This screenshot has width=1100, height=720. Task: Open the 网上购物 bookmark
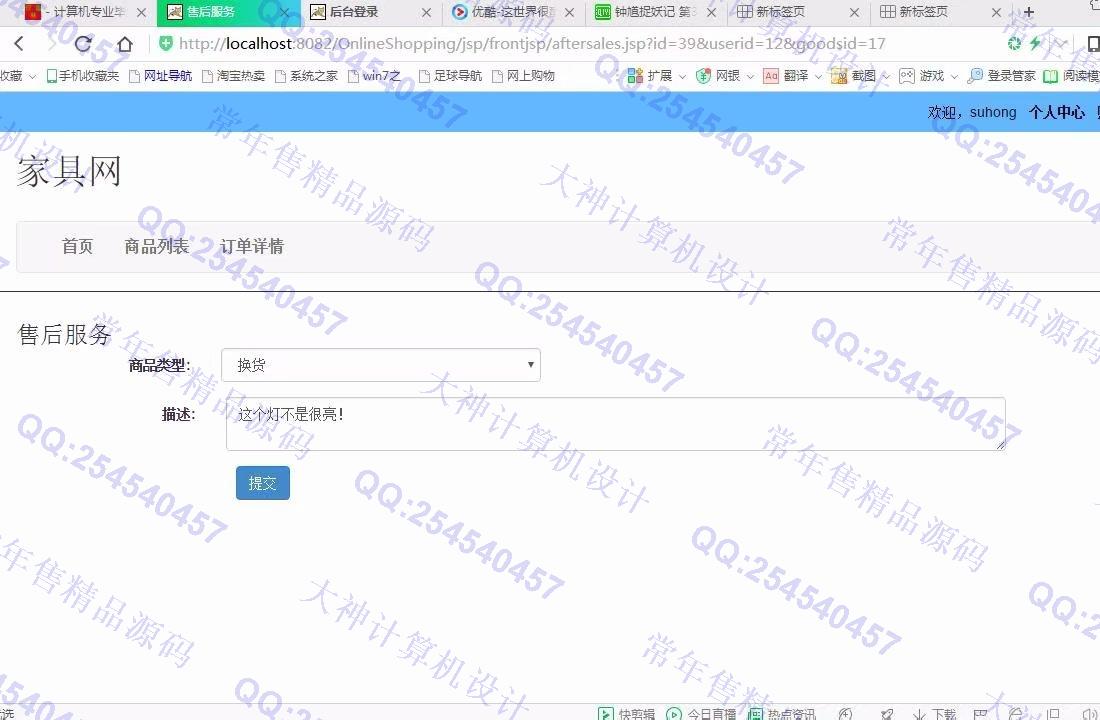pyautogui.click(x=523, y=76)
